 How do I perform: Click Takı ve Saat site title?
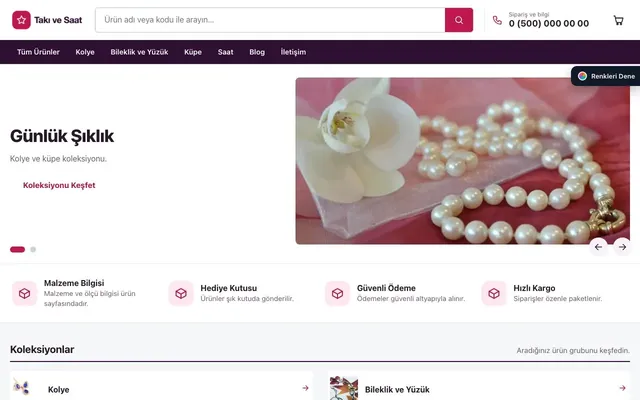tap(58, 20)
